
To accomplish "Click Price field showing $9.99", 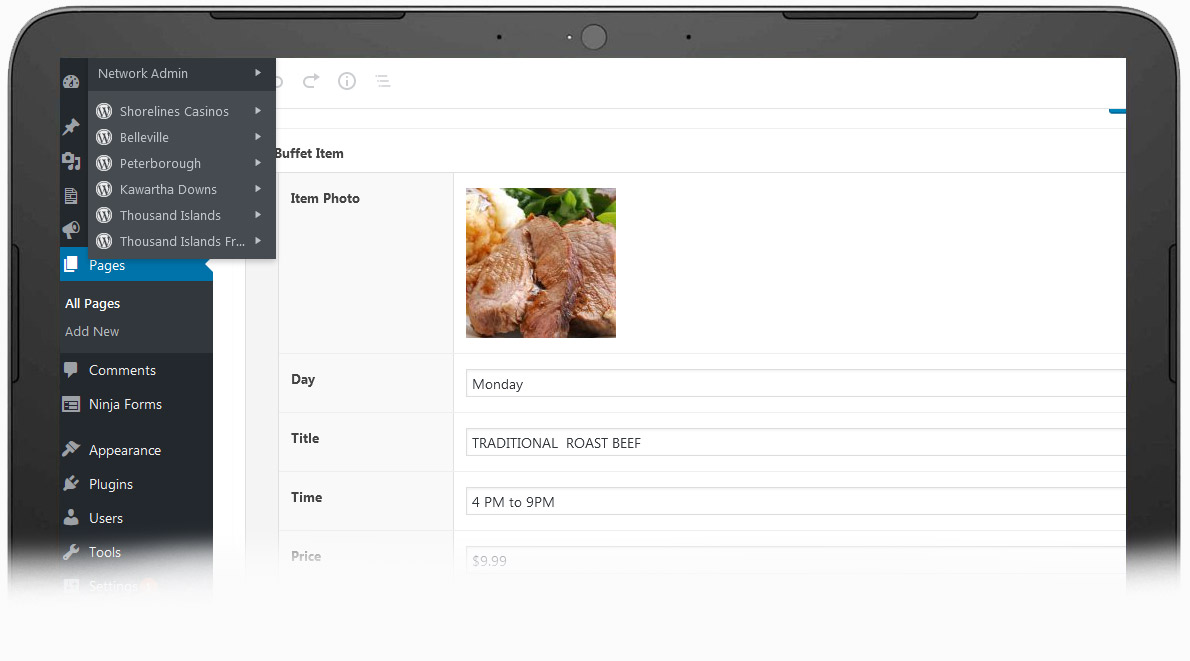I will (795, 560).
